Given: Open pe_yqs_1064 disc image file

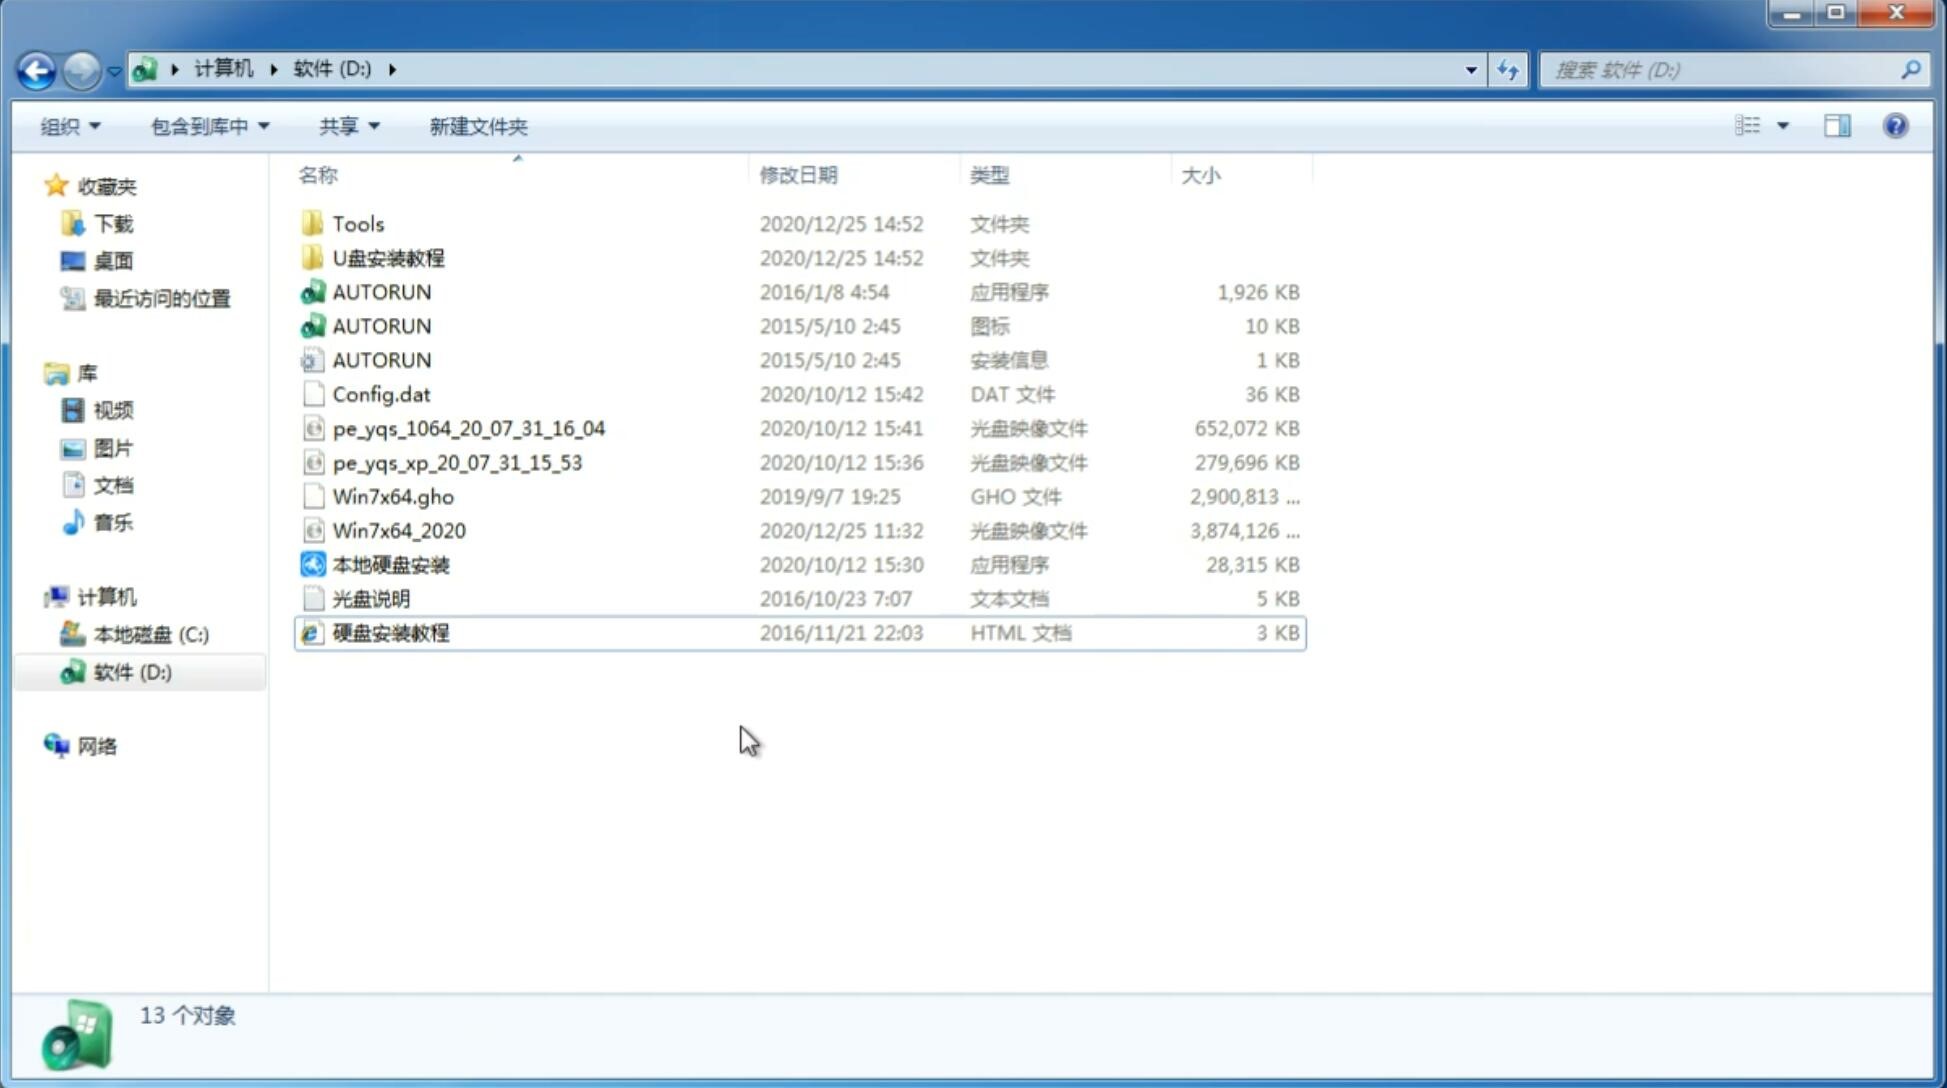Looking at the screenshot, I should click(469, 428).
